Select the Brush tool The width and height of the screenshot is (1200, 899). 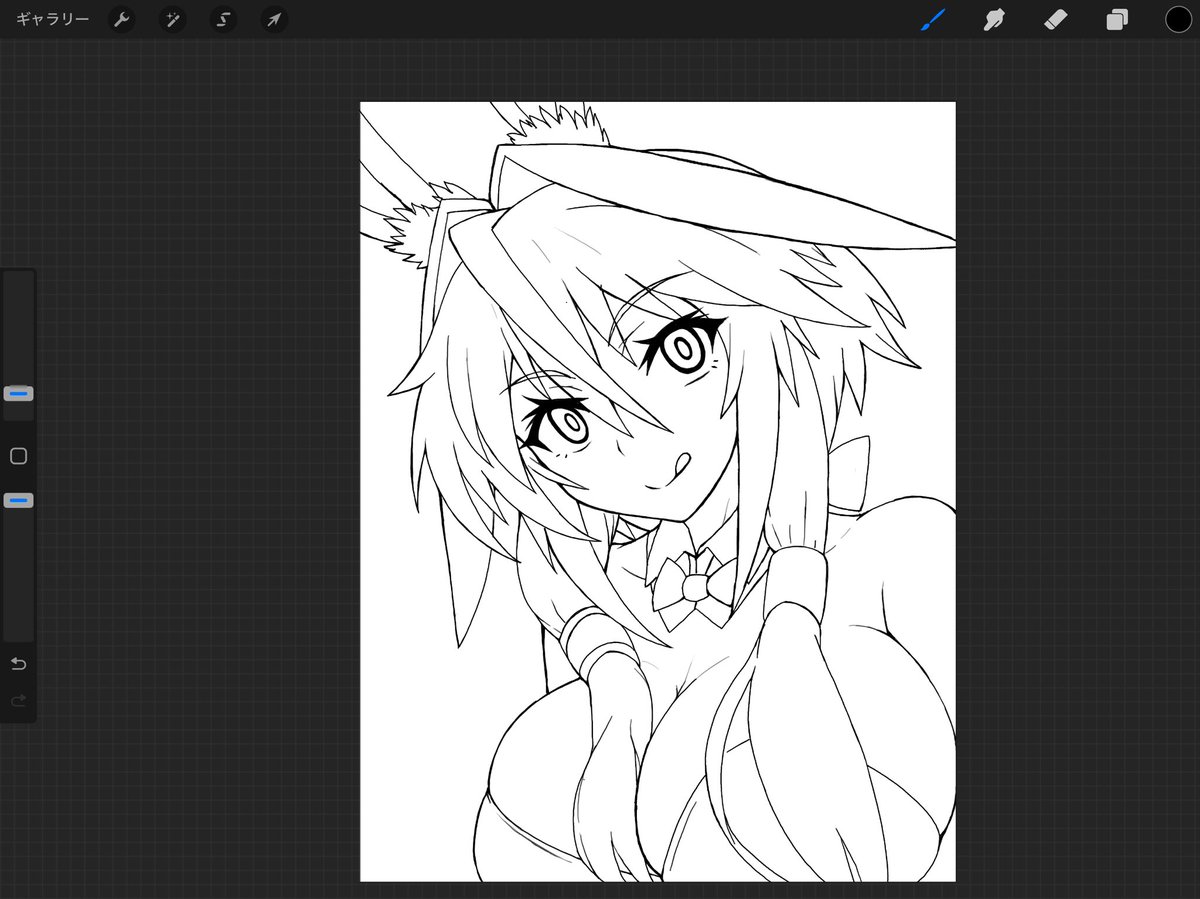point(933,19)
